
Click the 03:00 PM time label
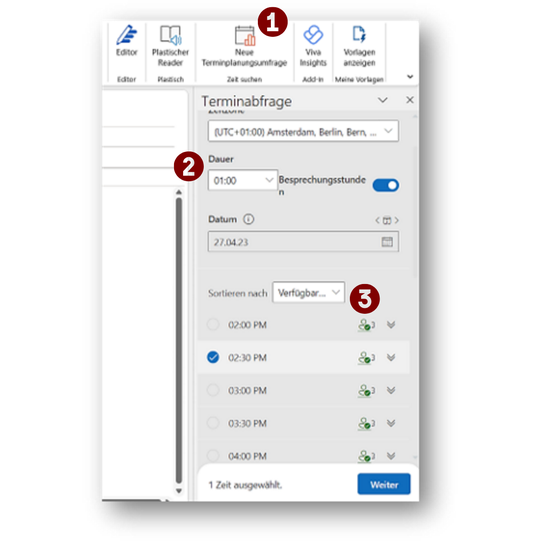(247, 390)
